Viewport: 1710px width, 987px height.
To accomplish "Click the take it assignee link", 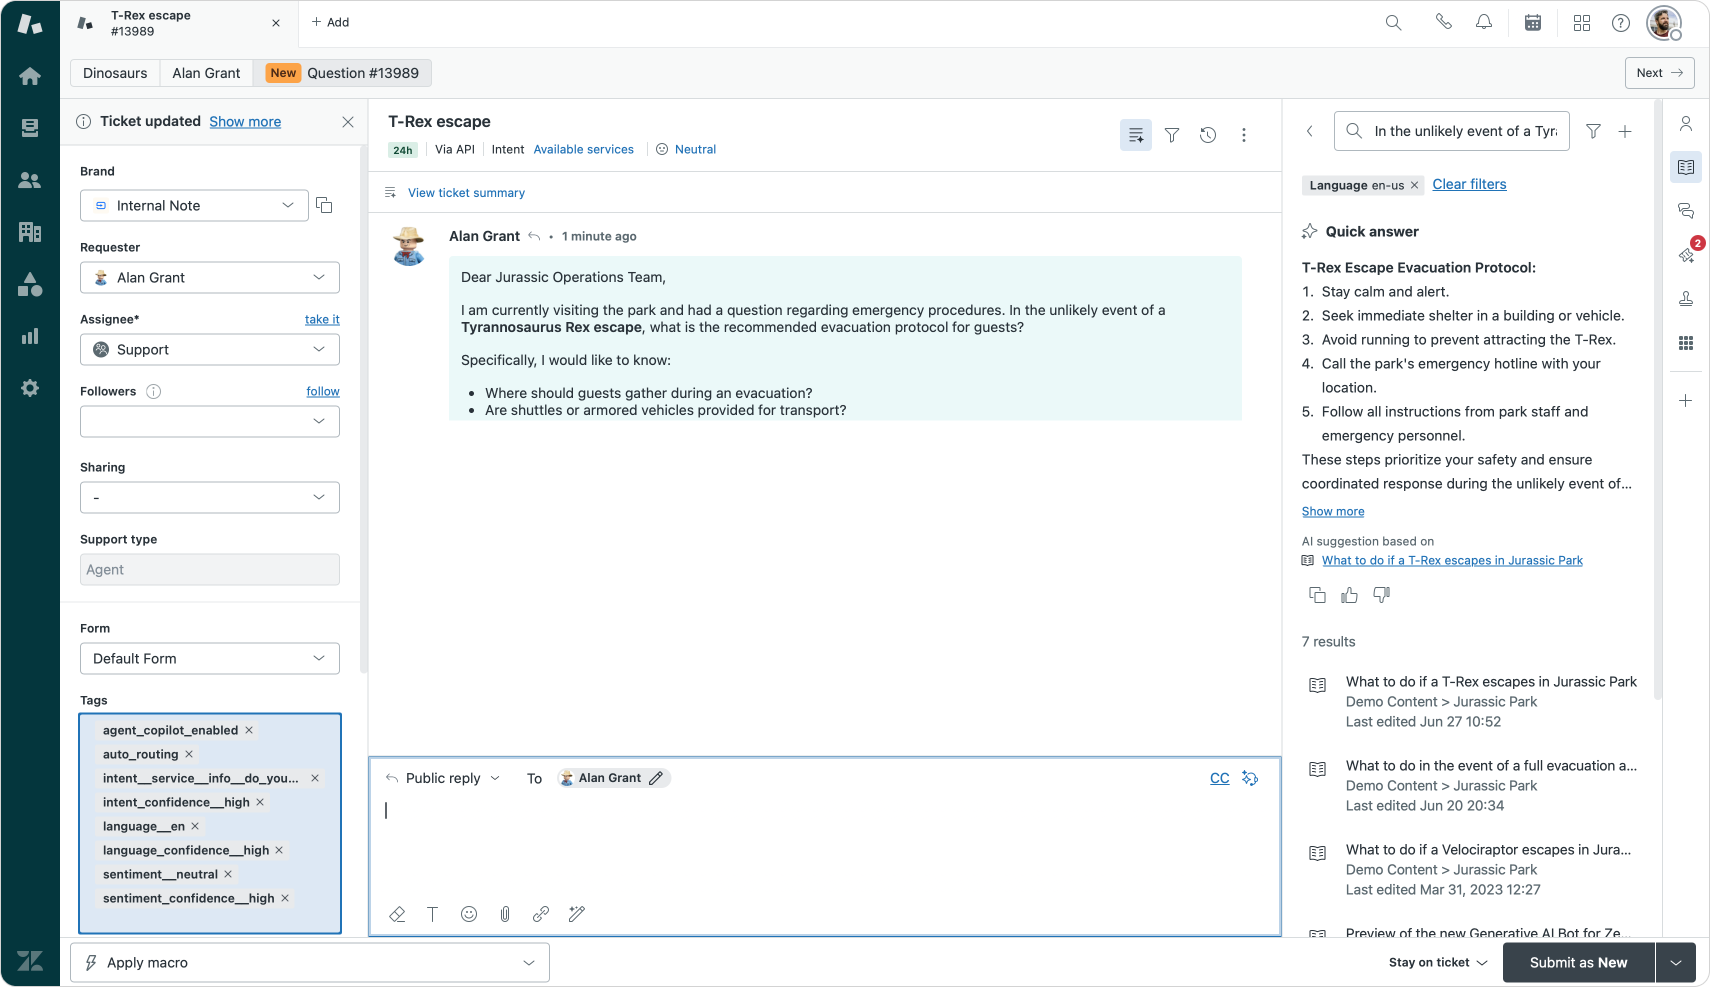I will pos(322,320).
